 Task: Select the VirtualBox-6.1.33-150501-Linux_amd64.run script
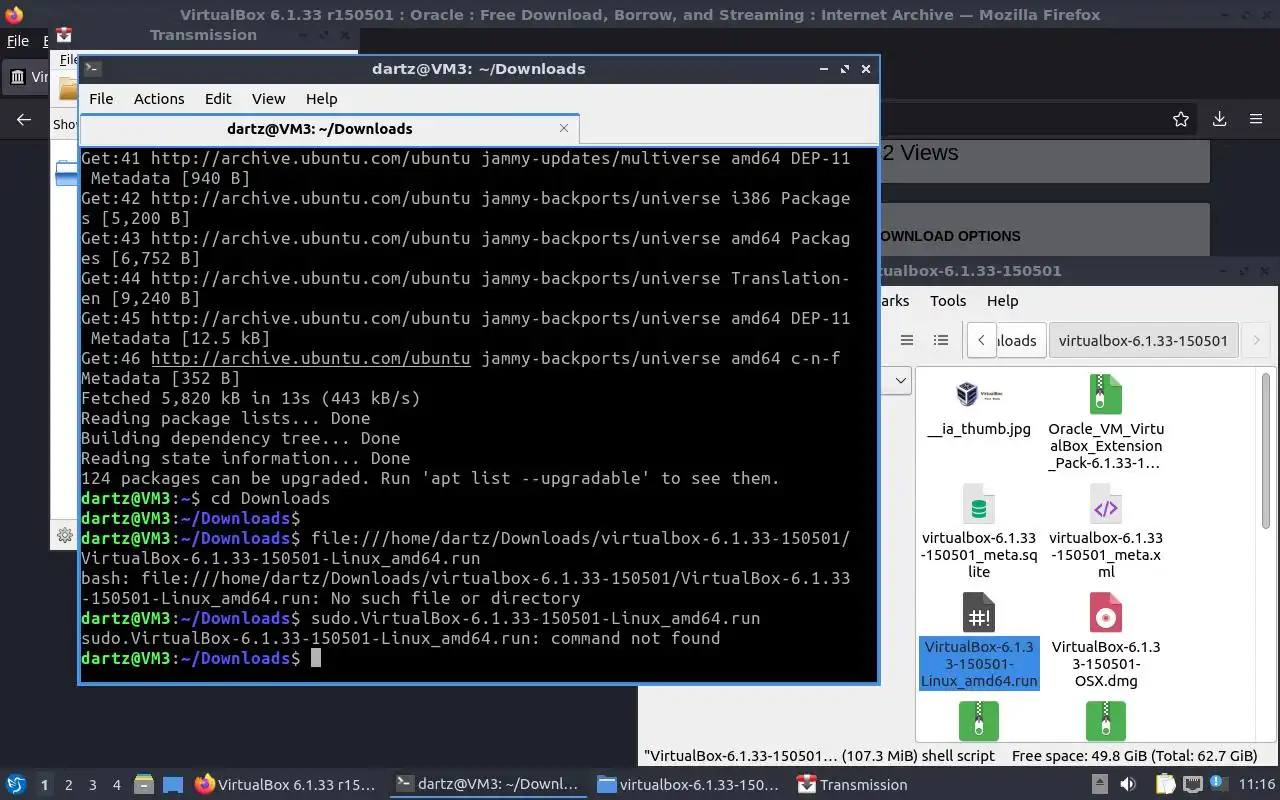click(979, 640)
